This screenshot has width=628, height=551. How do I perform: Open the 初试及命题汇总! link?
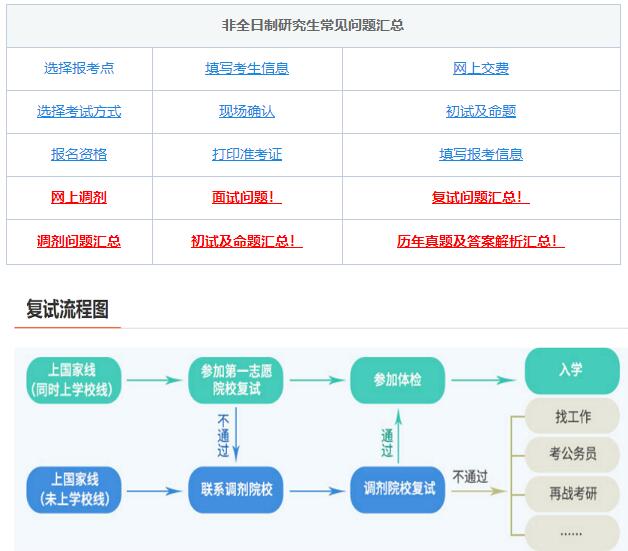coord(247,241)
